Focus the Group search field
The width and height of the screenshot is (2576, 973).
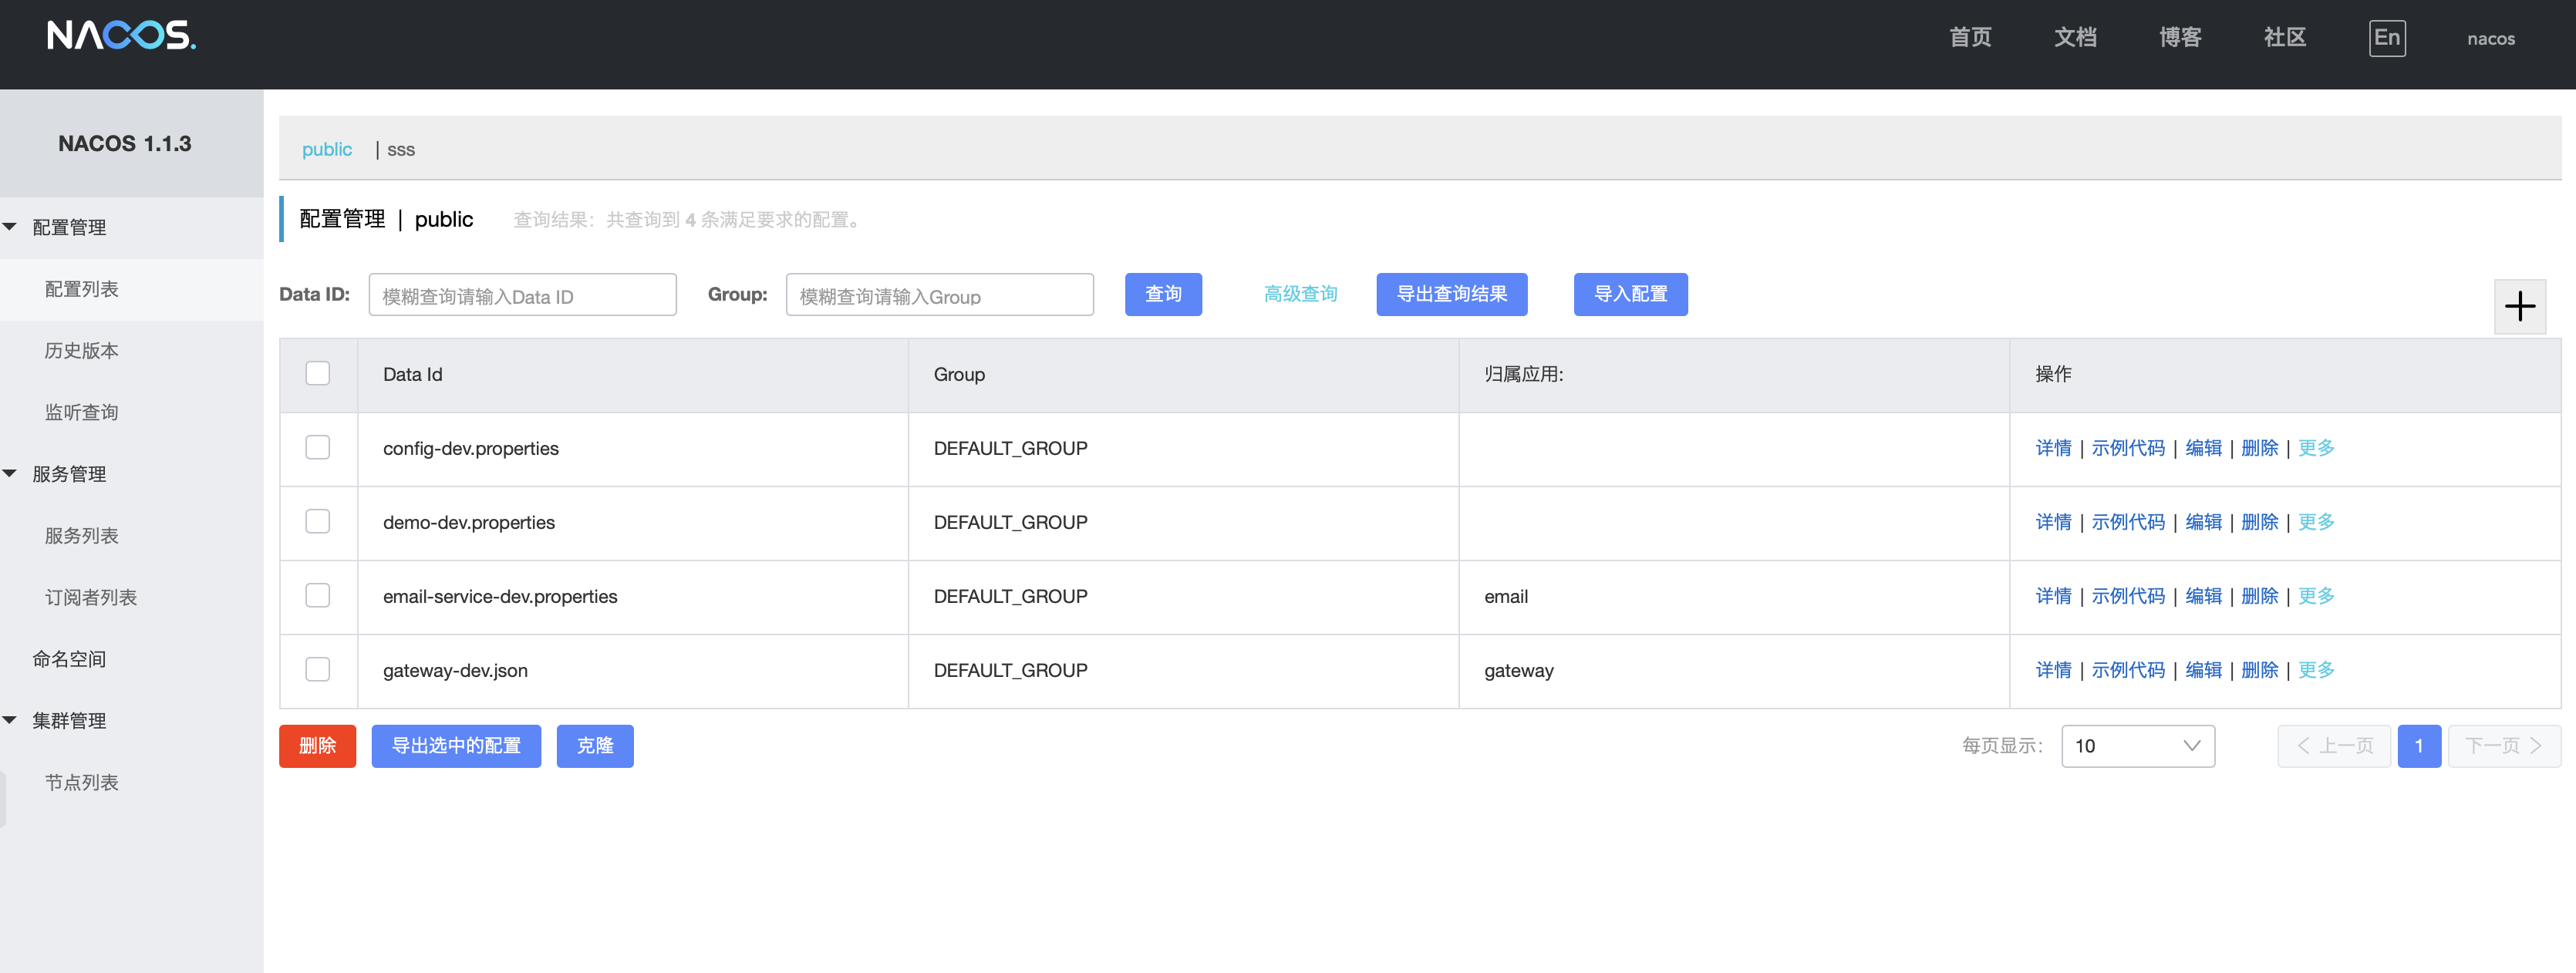point(939,295)
